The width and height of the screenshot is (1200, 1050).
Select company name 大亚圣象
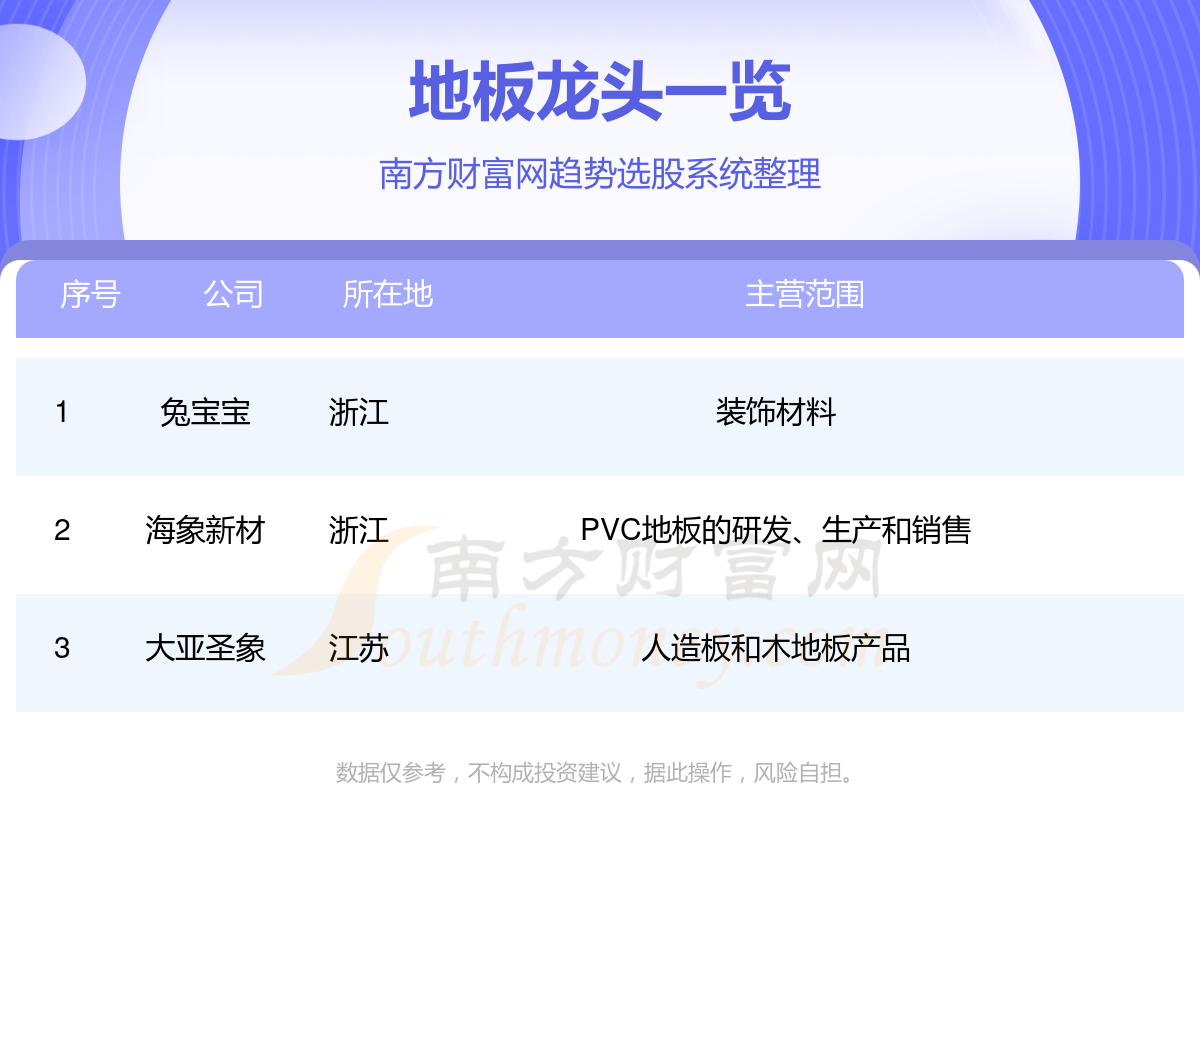(205, 648)
